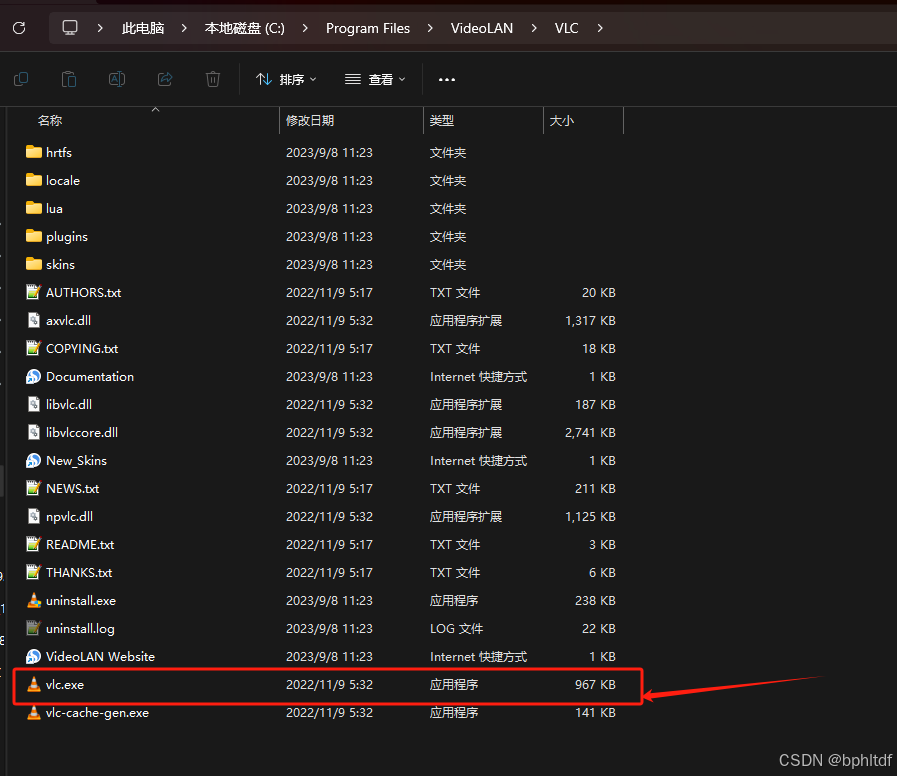Image resolution: width=897 pixels, height=776 pixels.
Task: Expand chevron after VLC breadcrumb
Action: tap(600, 28)
